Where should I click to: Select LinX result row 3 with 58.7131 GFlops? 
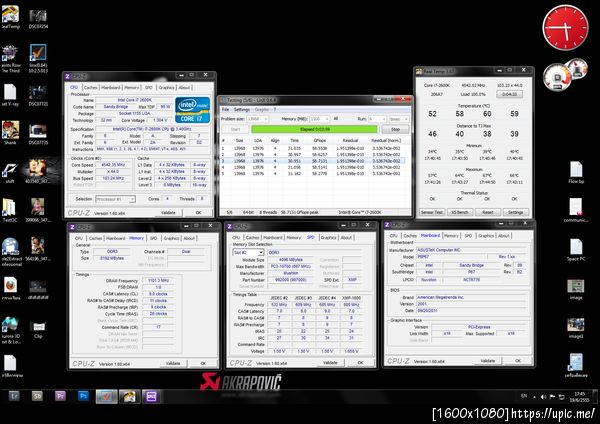coord(313,161)
